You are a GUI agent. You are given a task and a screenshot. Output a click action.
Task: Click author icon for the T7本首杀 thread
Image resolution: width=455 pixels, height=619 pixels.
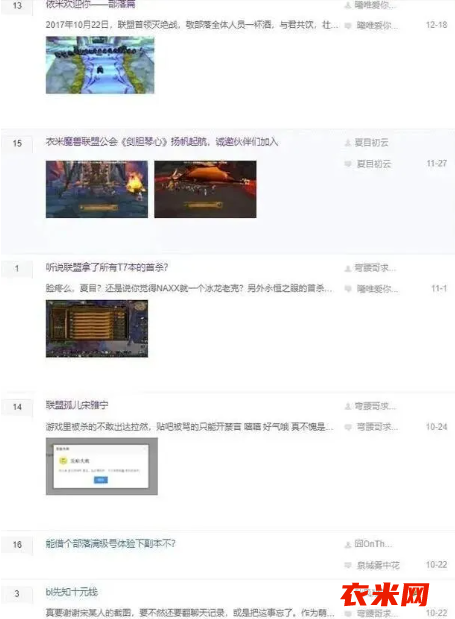(348, 268)
